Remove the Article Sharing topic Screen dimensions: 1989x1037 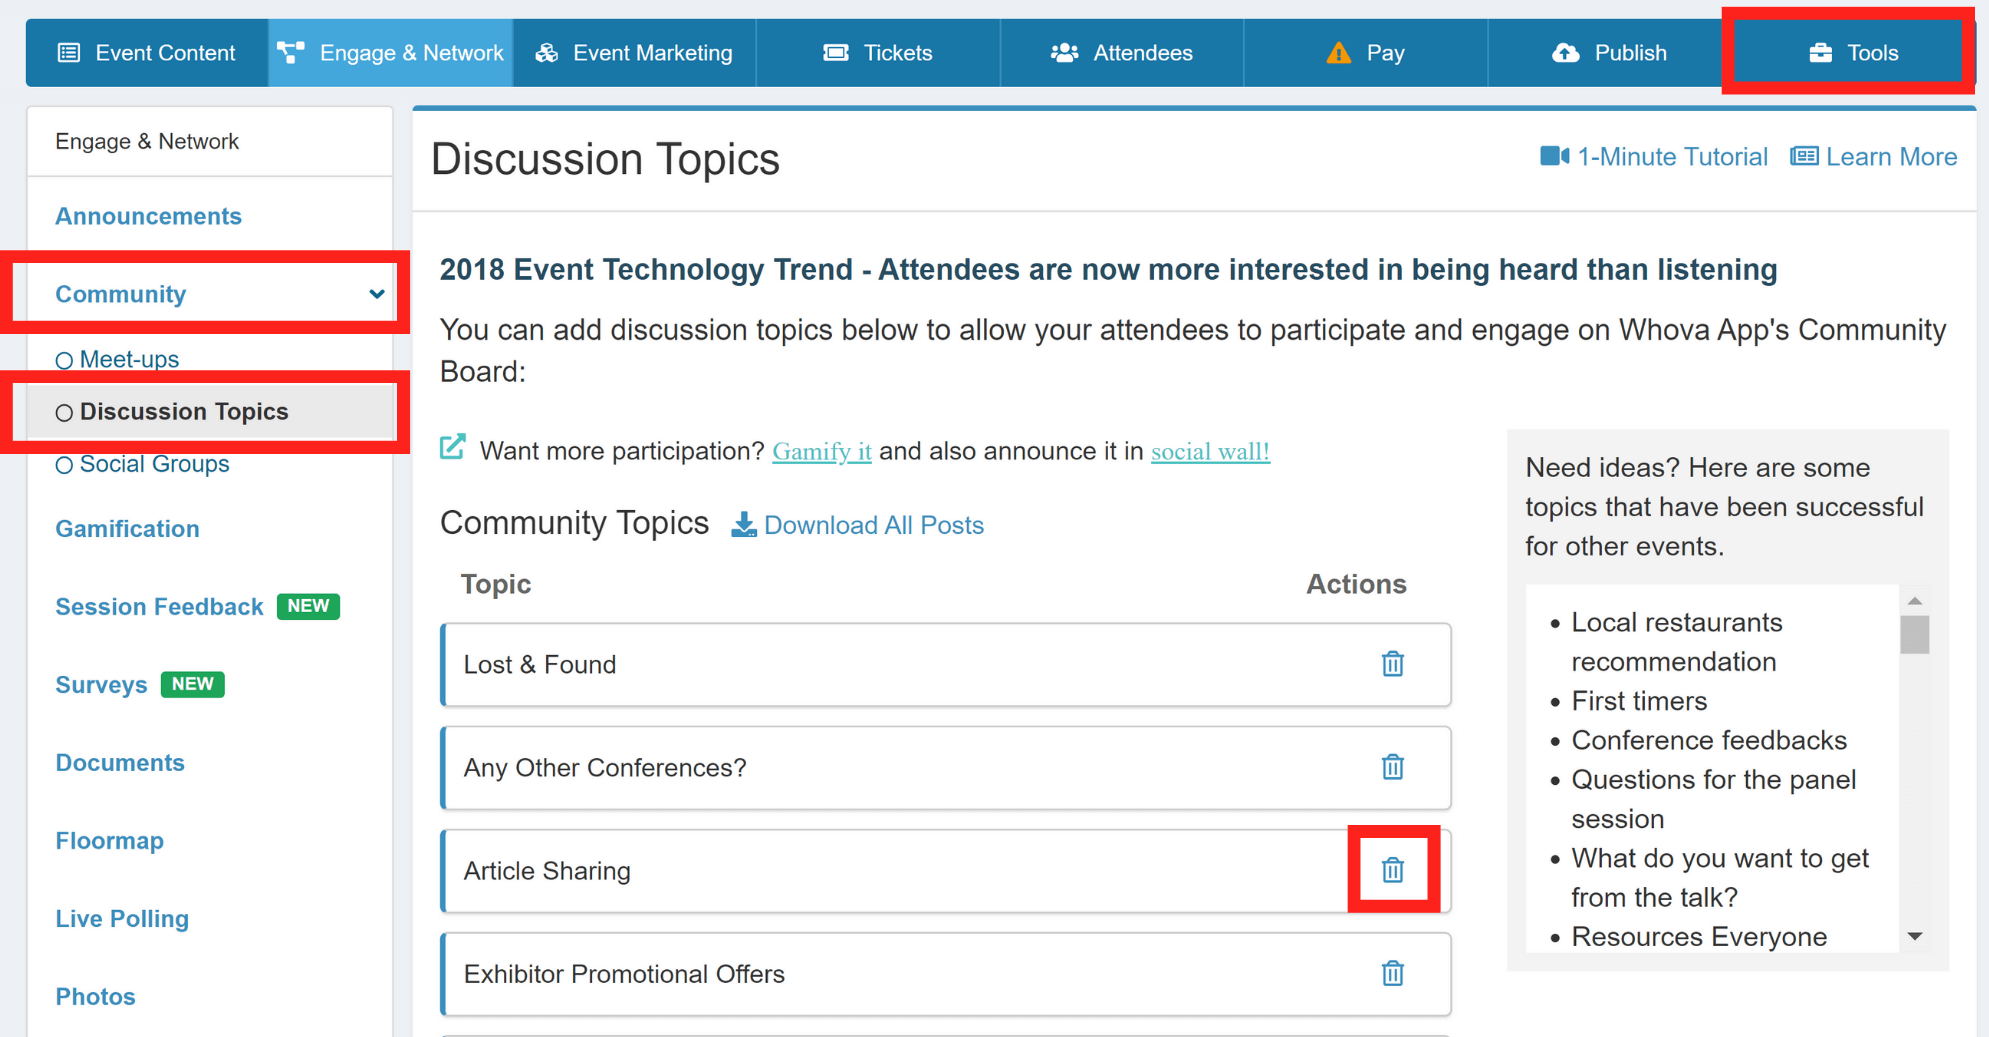(1392, 870)
